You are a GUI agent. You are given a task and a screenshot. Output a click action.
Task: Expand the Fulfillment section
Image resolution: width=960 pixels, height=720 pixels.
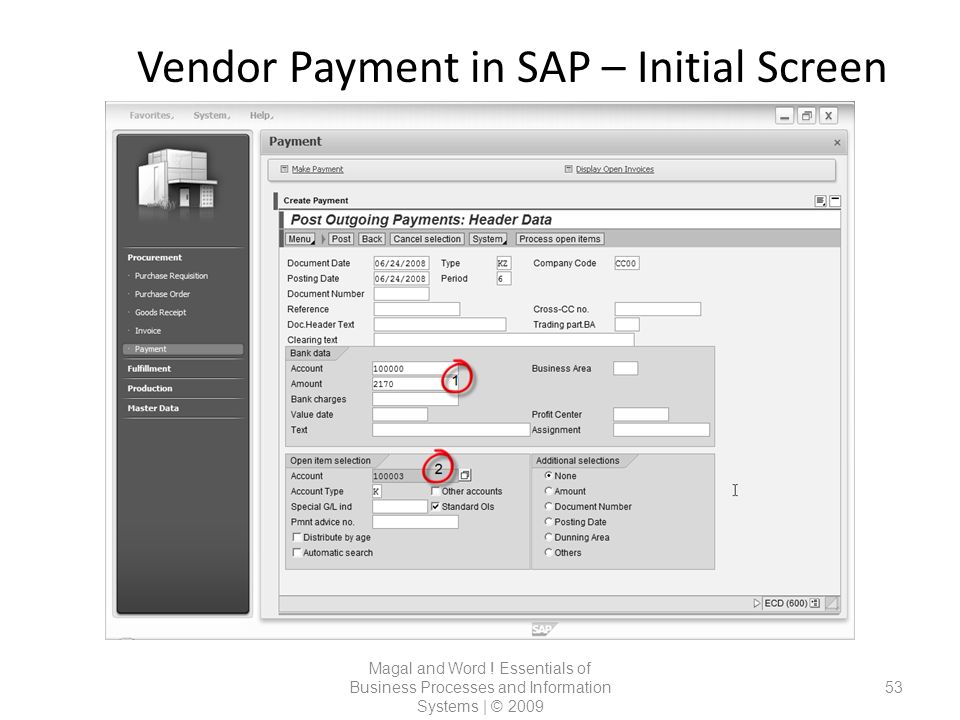[149, 369]
